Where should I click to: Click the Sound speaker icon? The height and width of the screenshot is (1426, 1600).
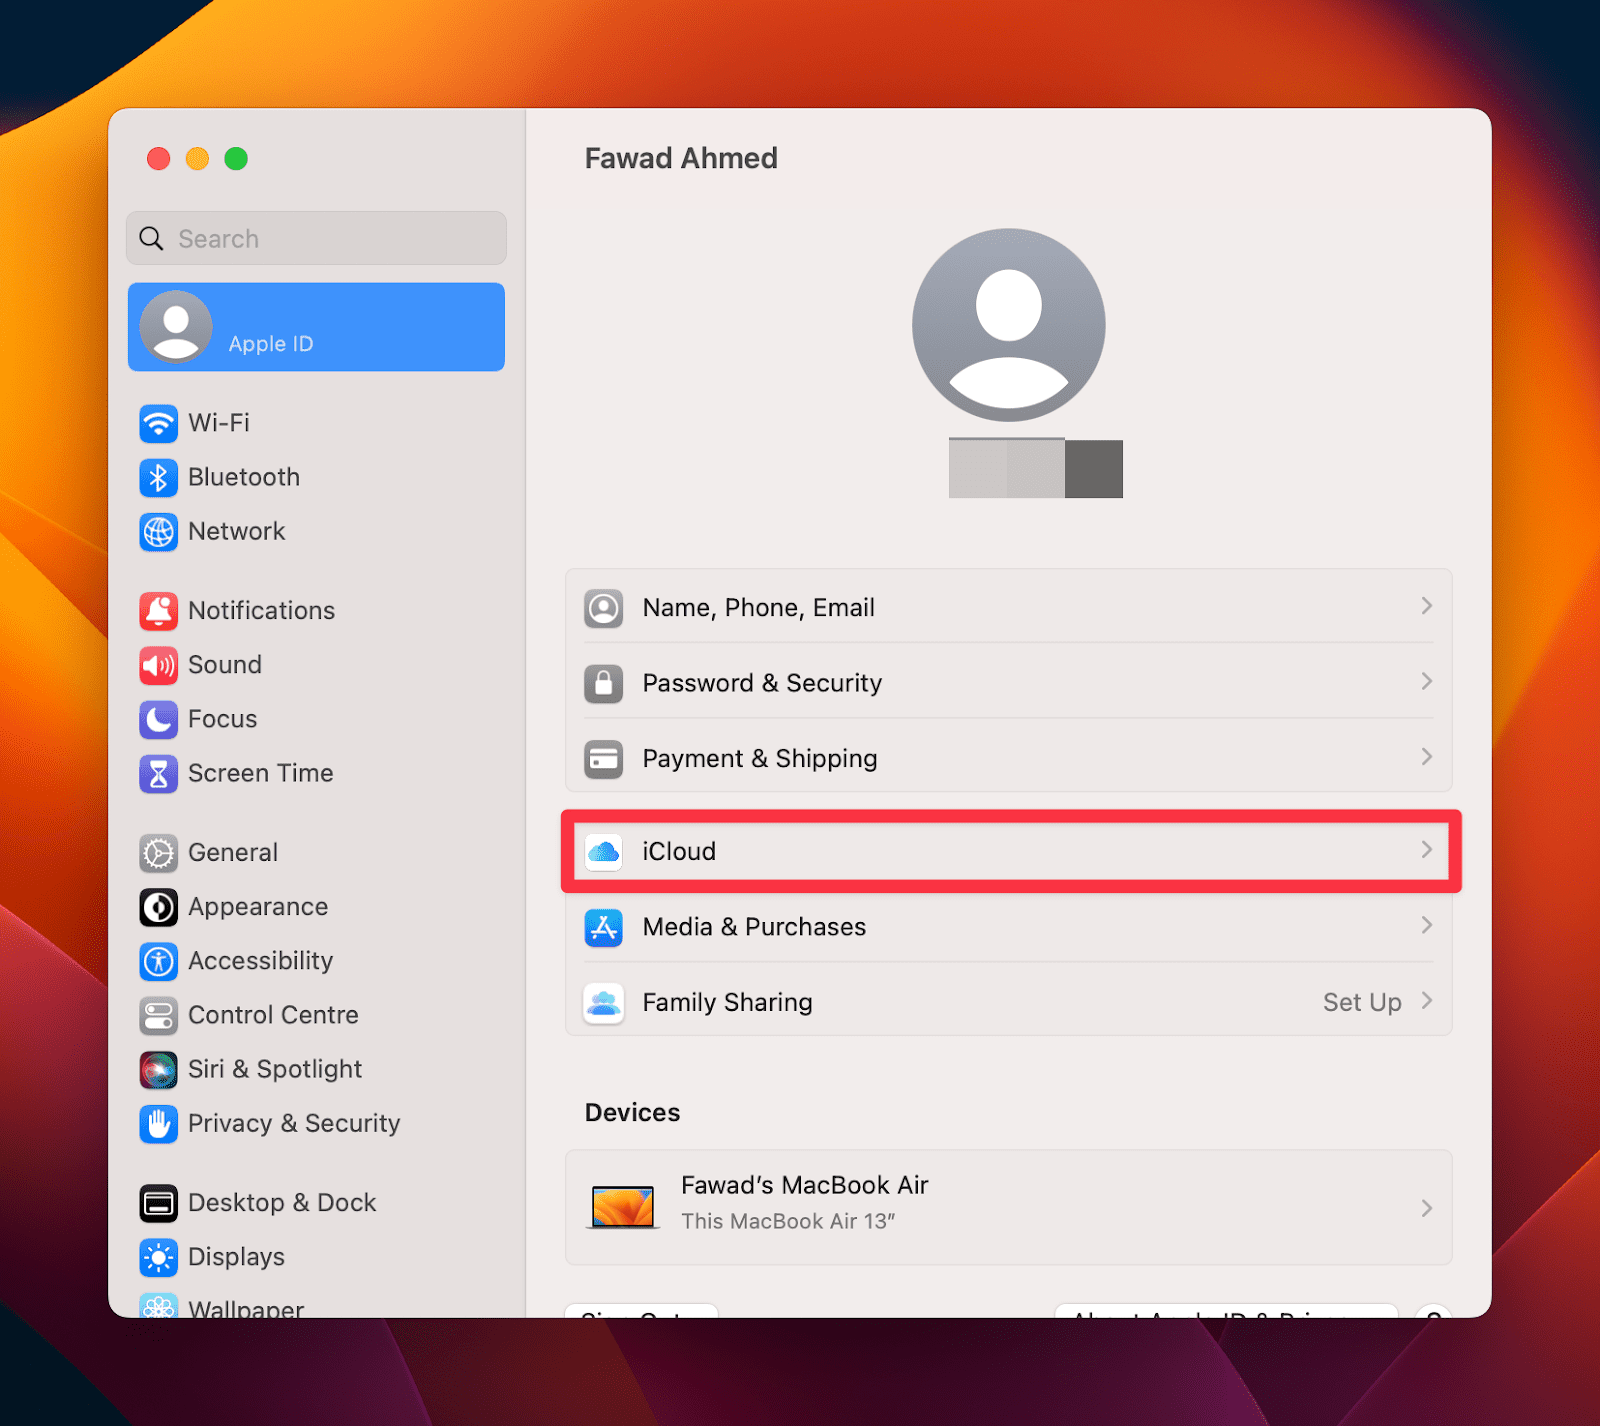coord(158,665)
